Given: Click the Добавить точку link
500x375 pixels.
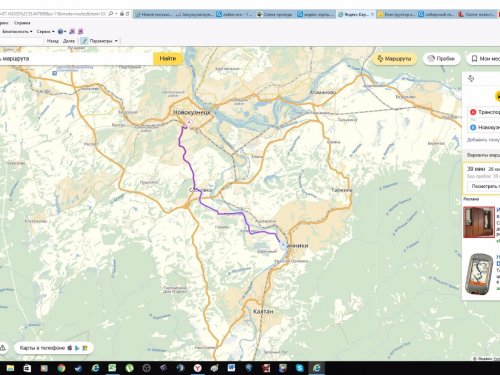Looking at the screenshot, I should pyautogui.click(x=483, y=140).
